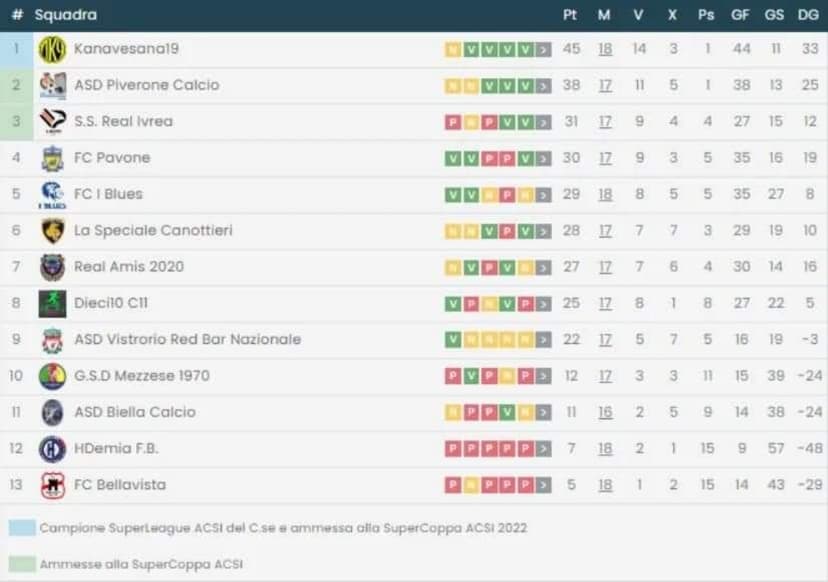828x582 pixels.
Task: Click ASD Vistrorio Red Bar Nazionale crest
Action: point(52,340)
